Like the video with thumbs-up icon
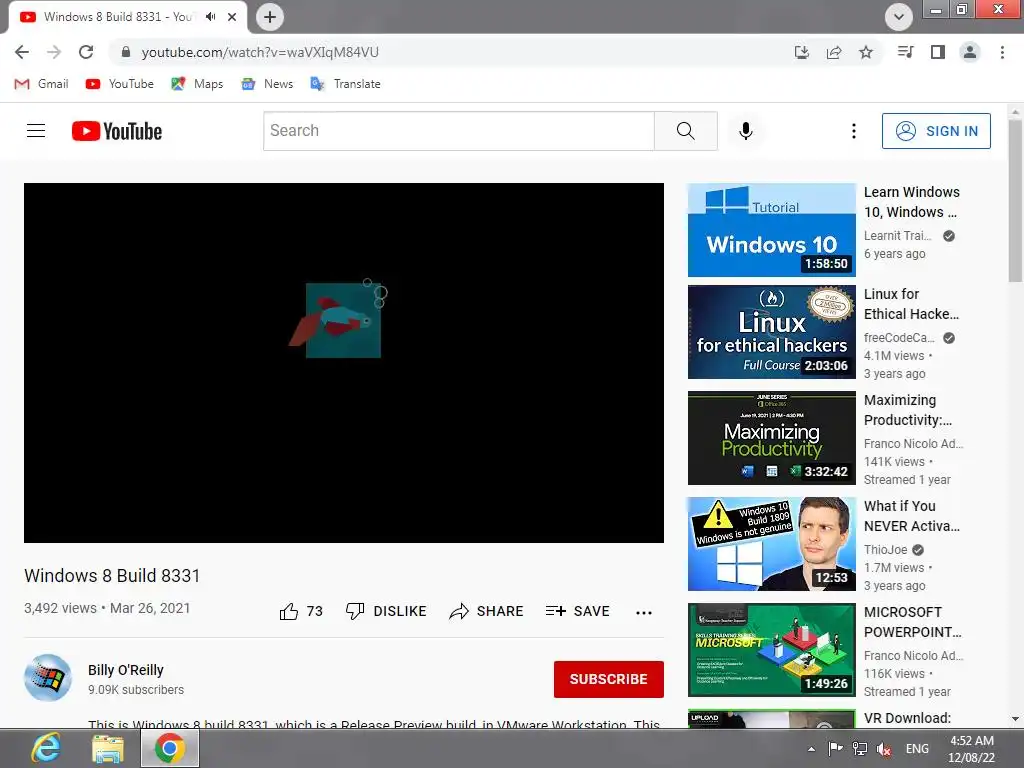Image resolution: width=1024 pixels, height=768 pixels. click(289, 611)
